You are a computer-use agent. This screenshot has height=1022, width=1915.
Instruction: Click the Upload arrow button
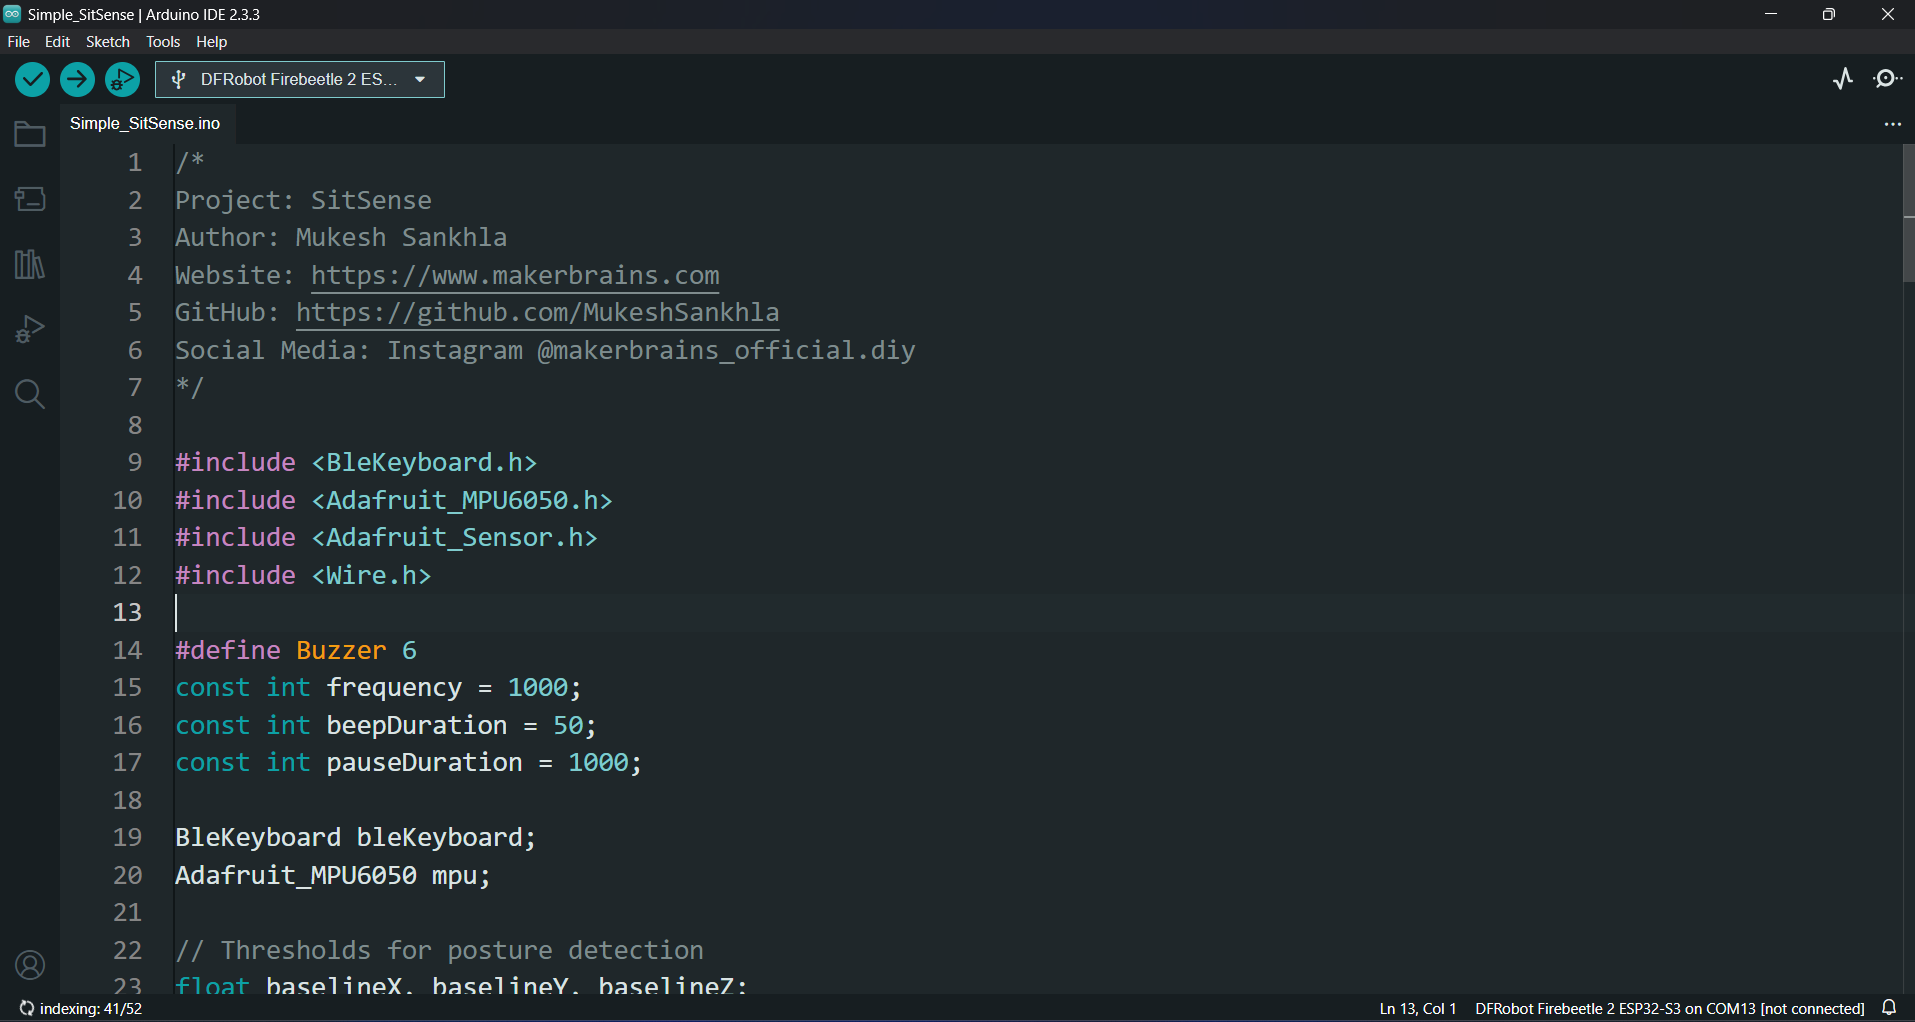77,80
